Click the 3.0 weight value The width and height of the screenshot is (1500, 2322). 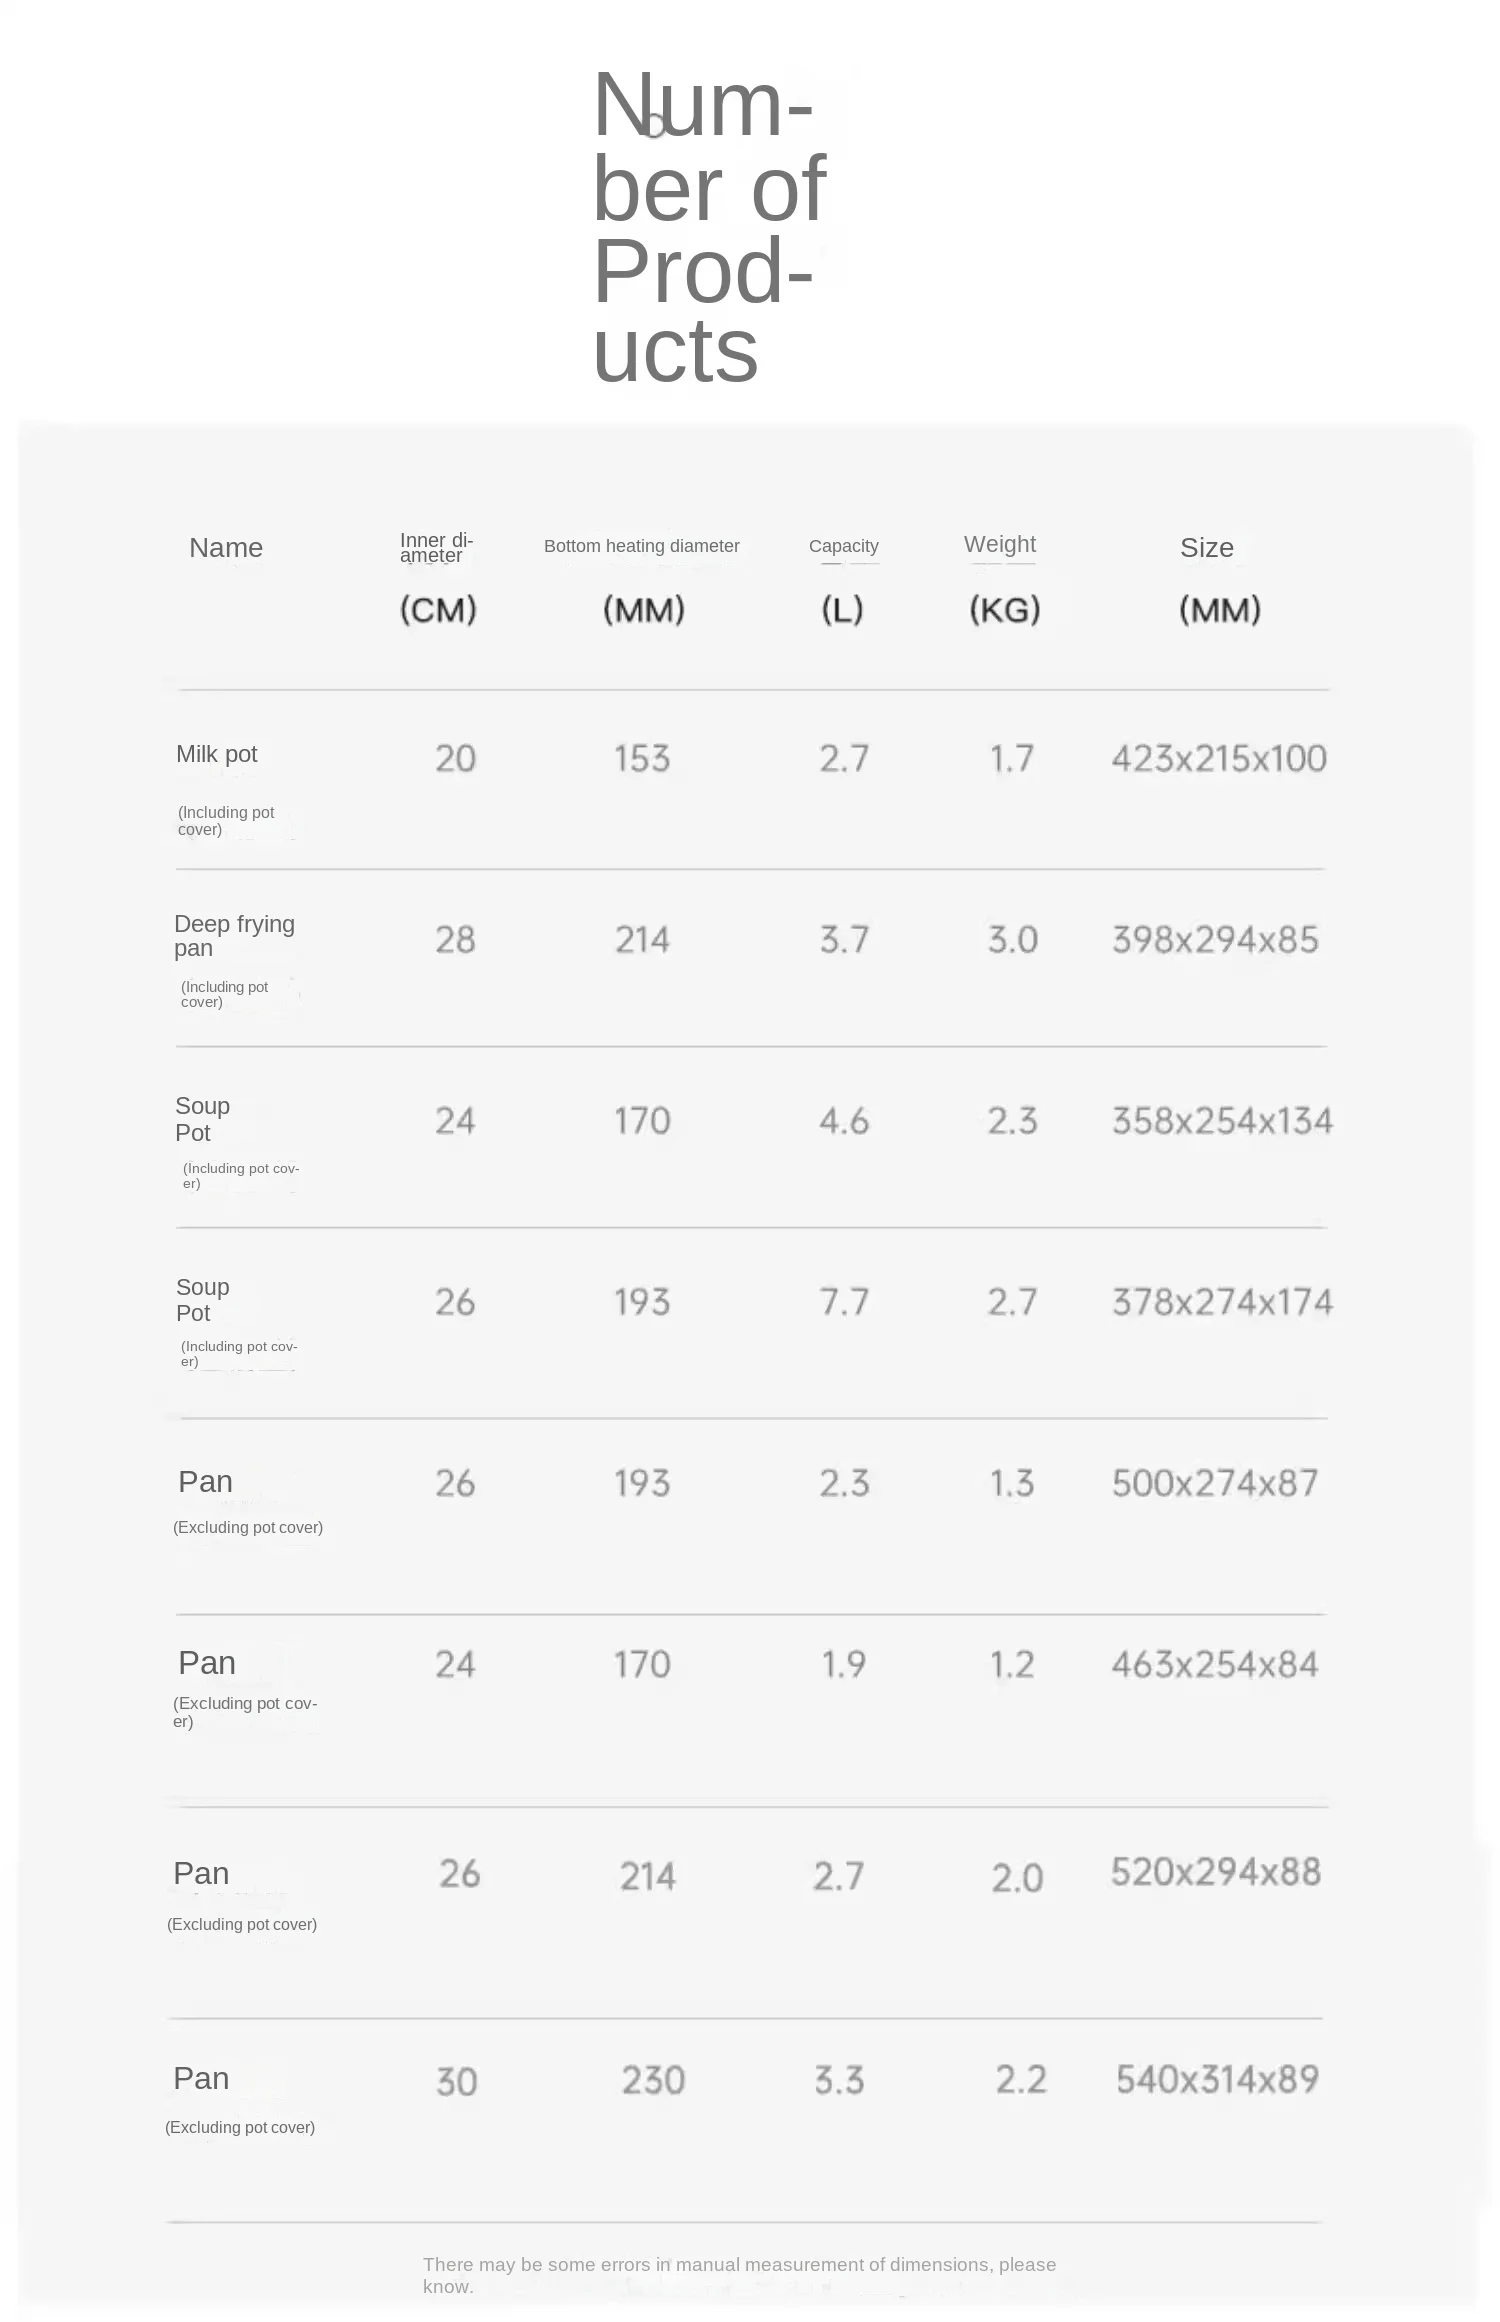[1012, 940]
